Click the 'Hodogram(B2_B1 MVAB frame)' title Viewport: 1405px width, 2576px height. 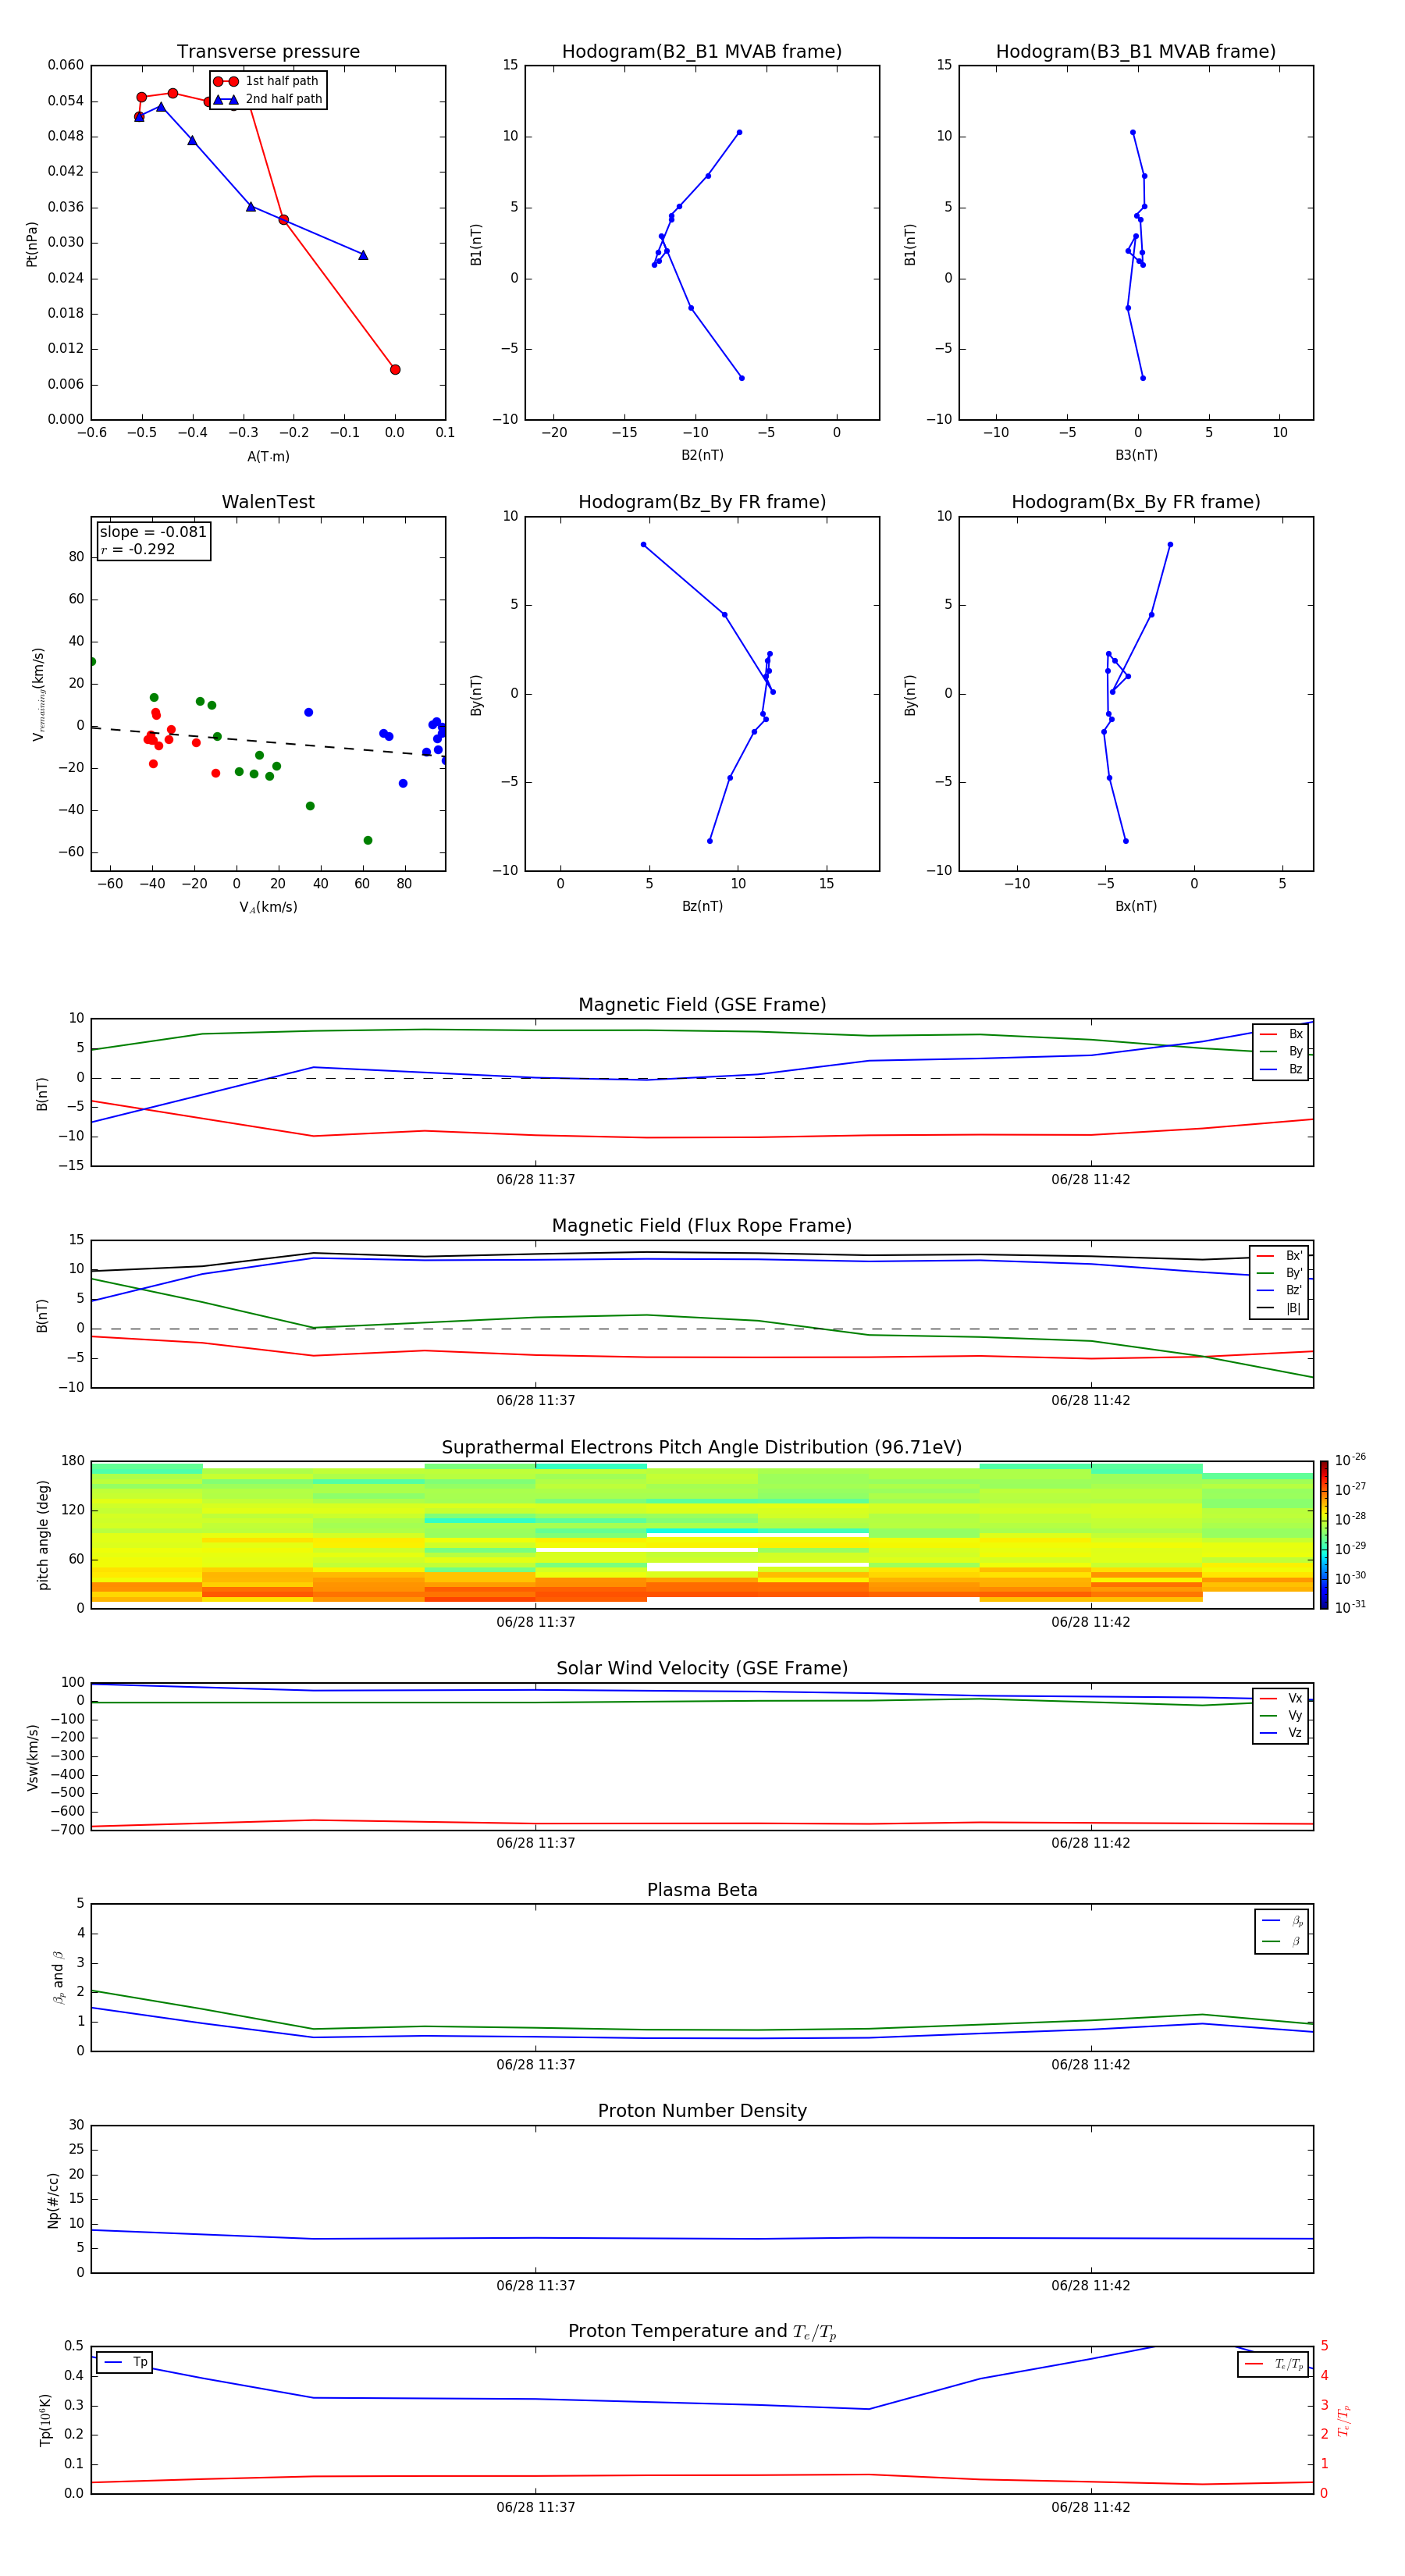pos(702,52)
